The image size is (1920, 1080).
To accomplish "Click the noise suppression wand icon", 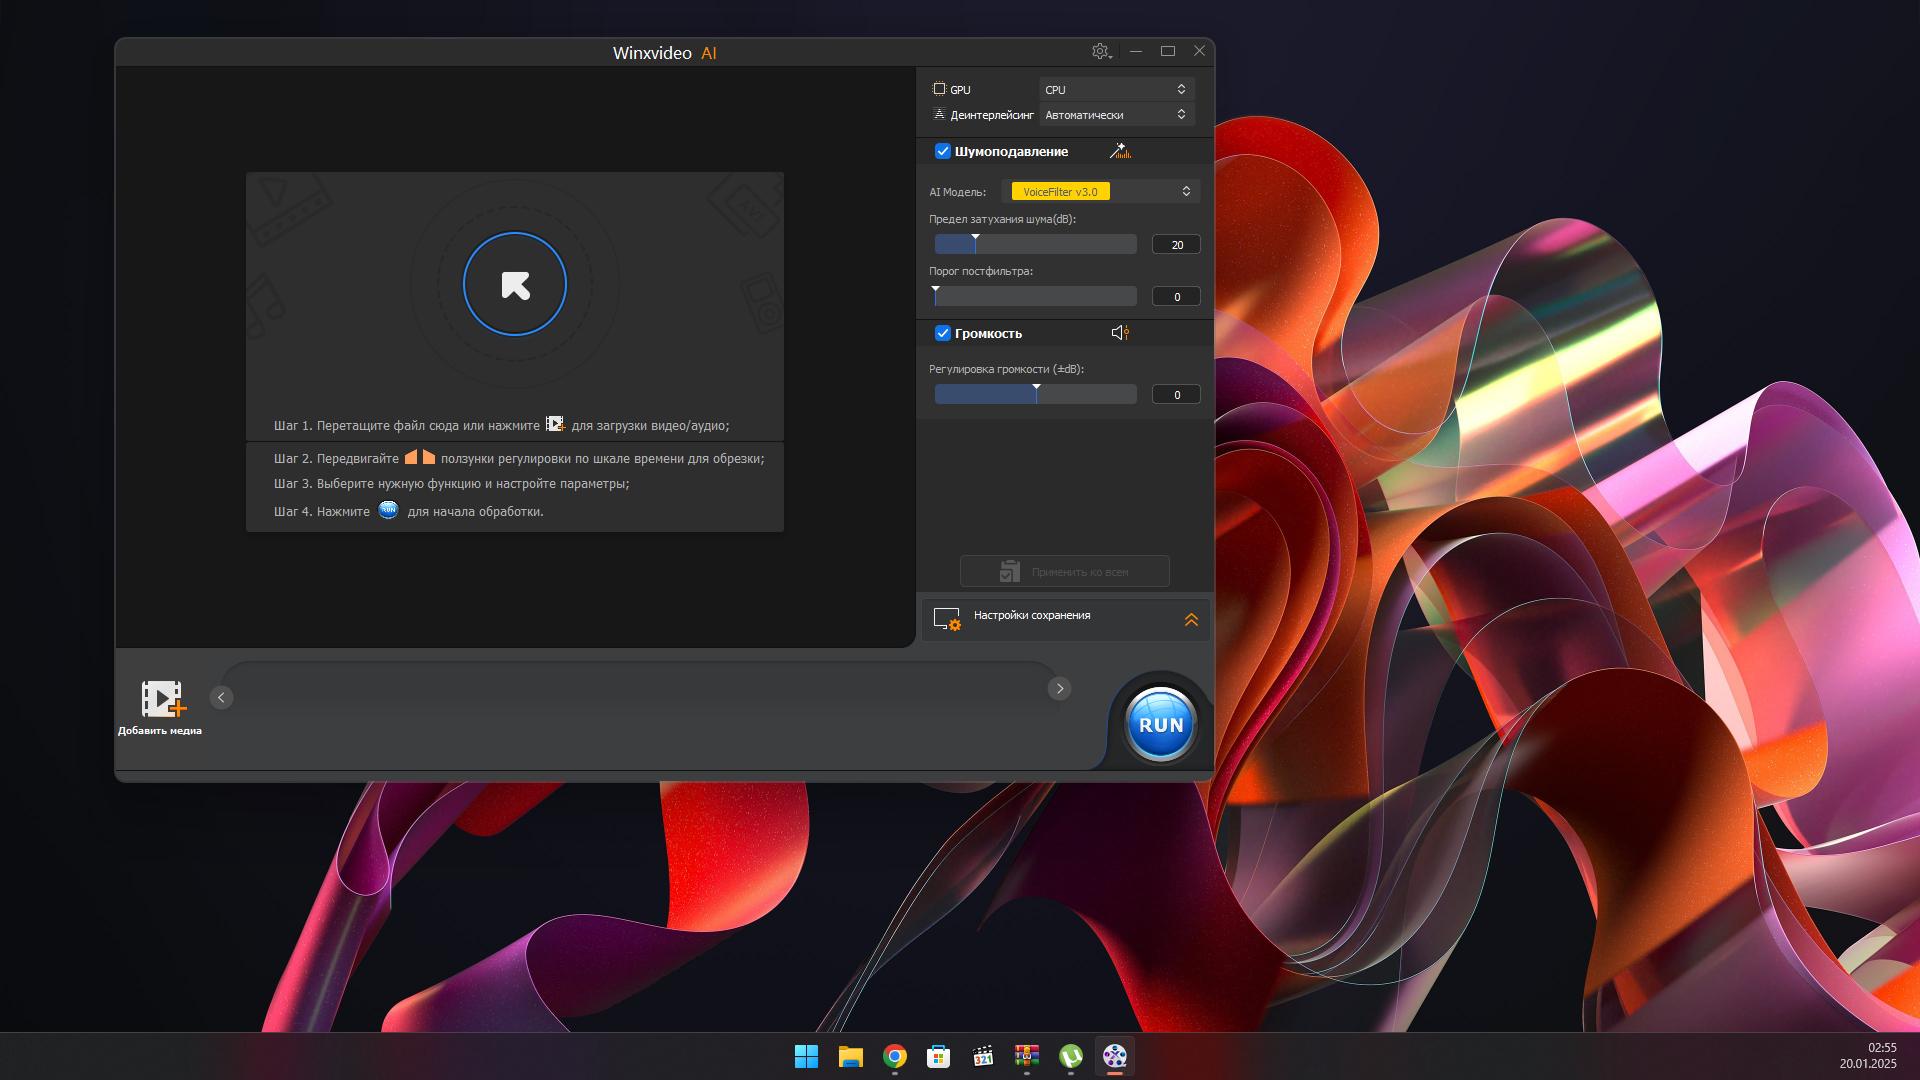I will 1120,151.
